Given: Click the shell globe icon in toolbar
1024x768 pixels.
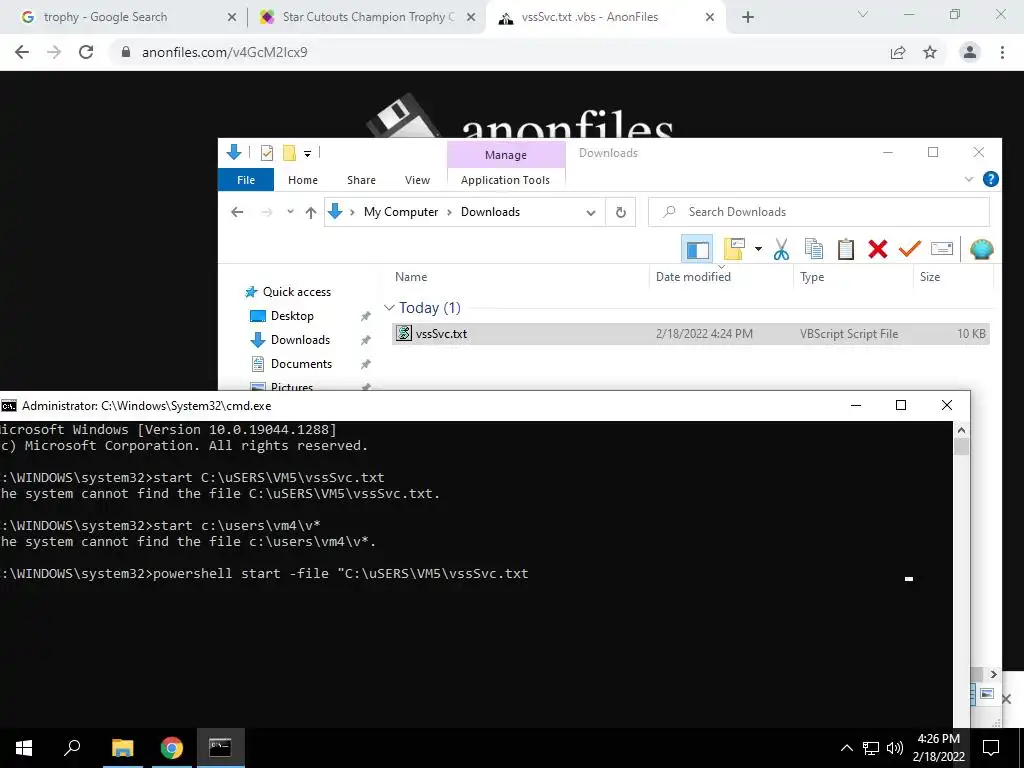Looking at the screenshot, I should tap(981, 249).
